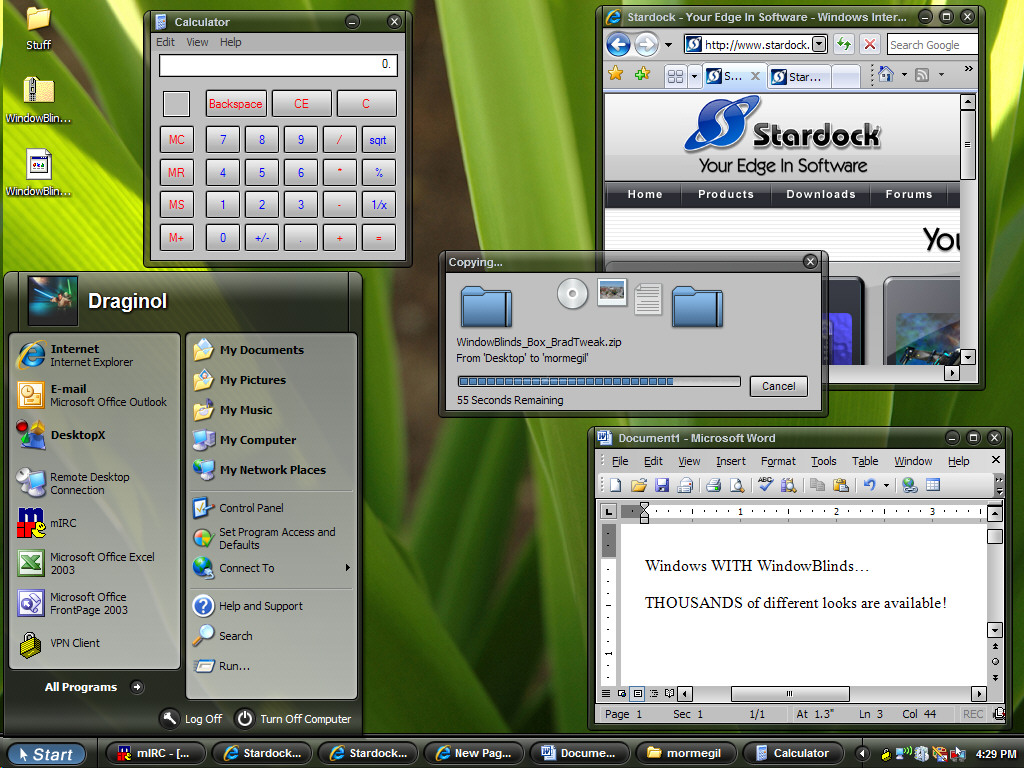The image size is (1024, 768).
Task: Click Word's horizontal scrollbar thumb
Action: click(x=790, y=694)
